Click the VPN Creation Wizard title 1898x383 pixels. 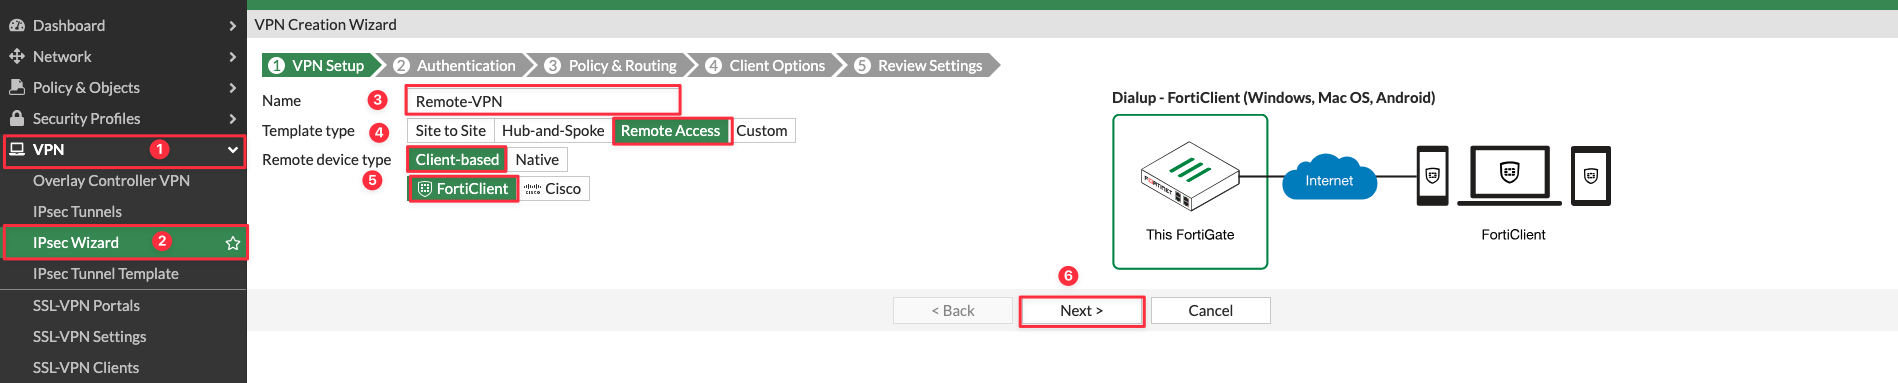pos(325,24)
